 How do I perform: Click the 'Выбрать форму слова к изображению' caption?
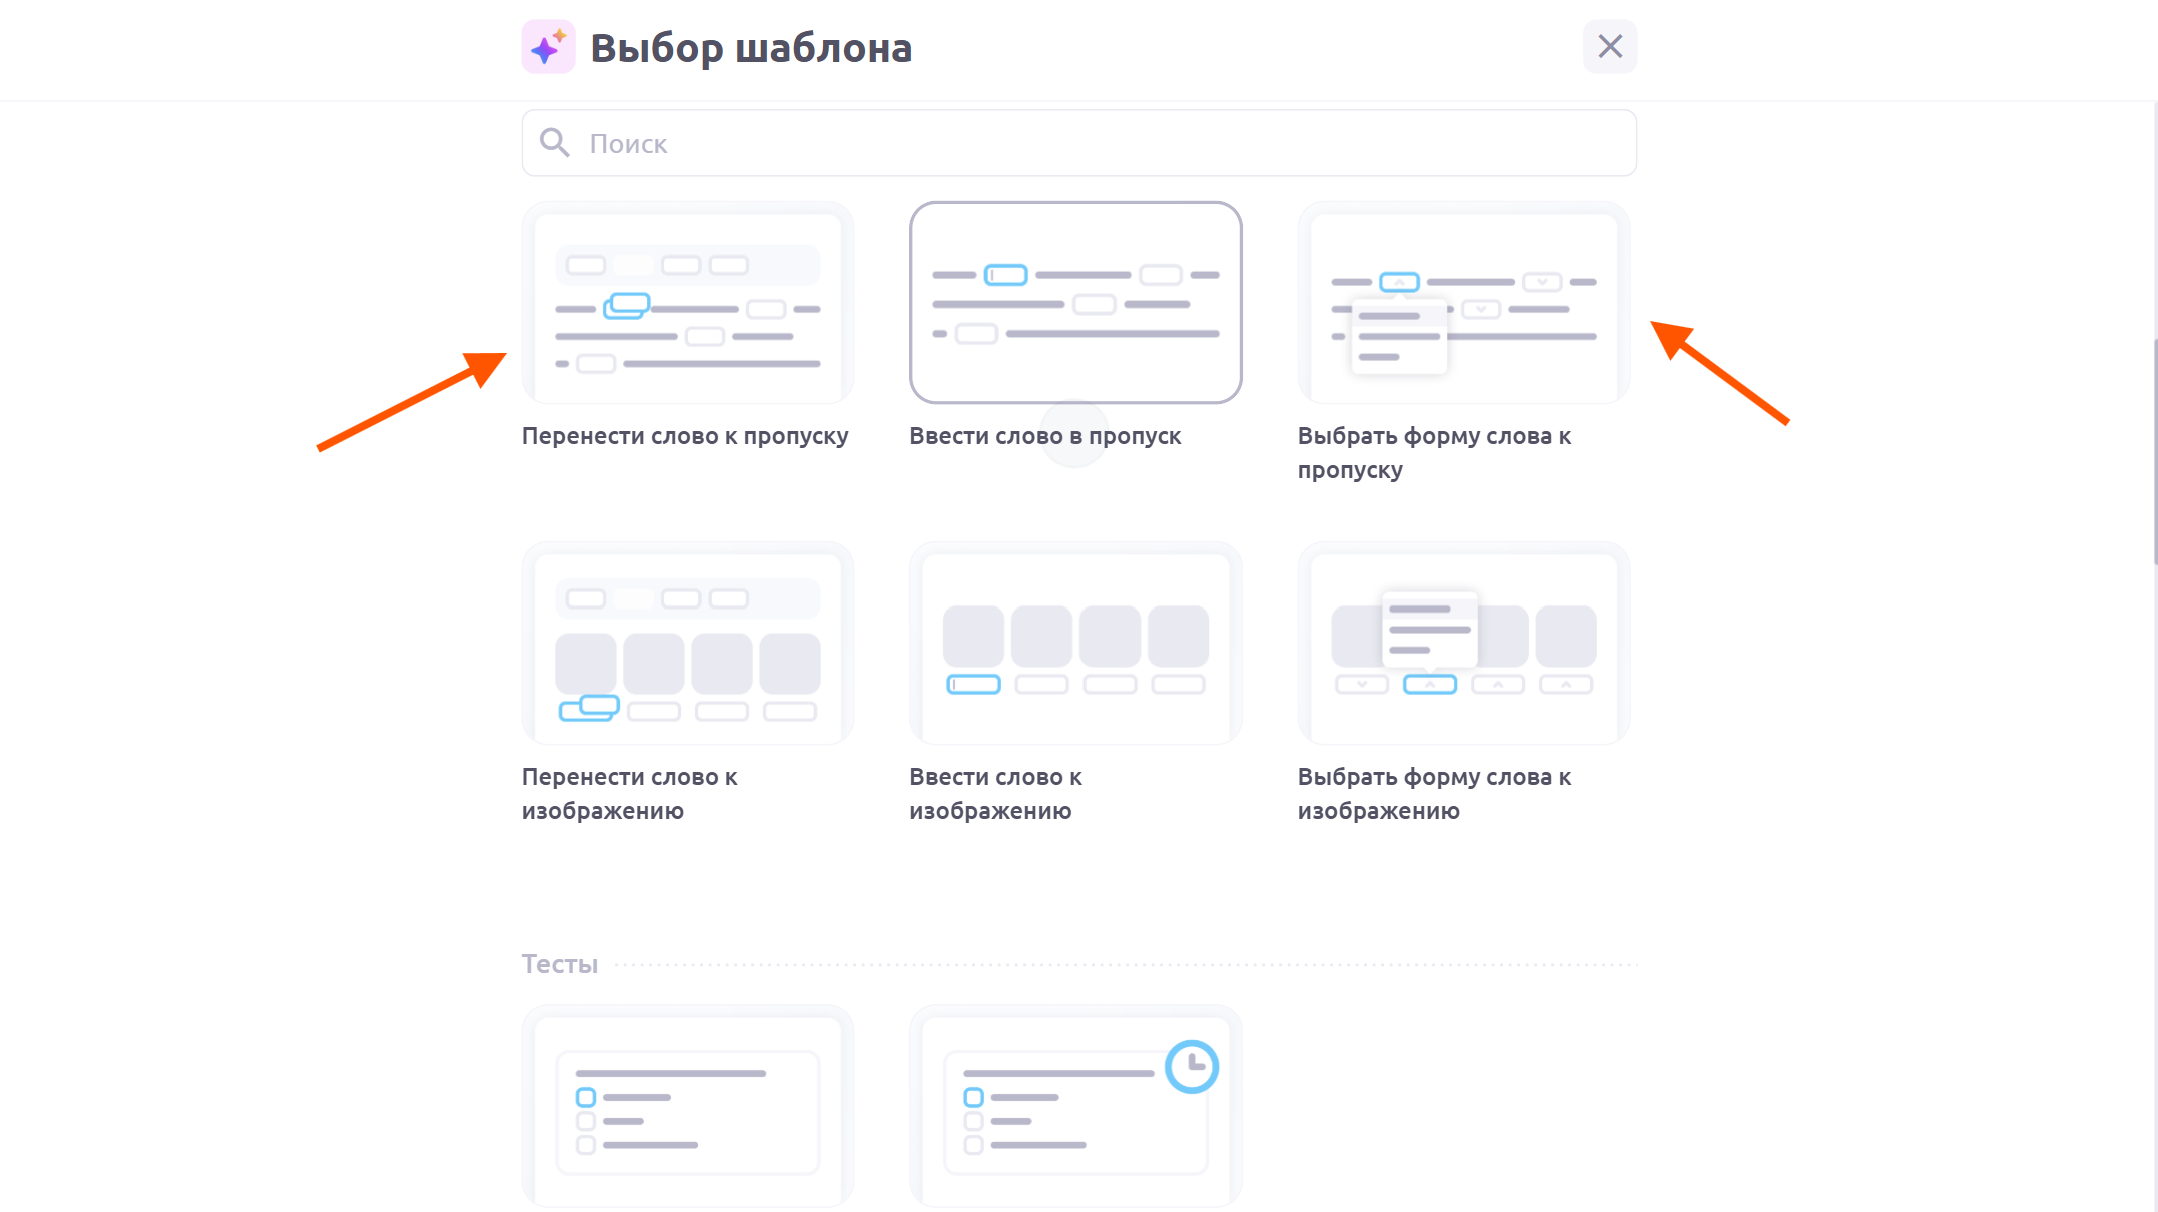(1433, 793)
